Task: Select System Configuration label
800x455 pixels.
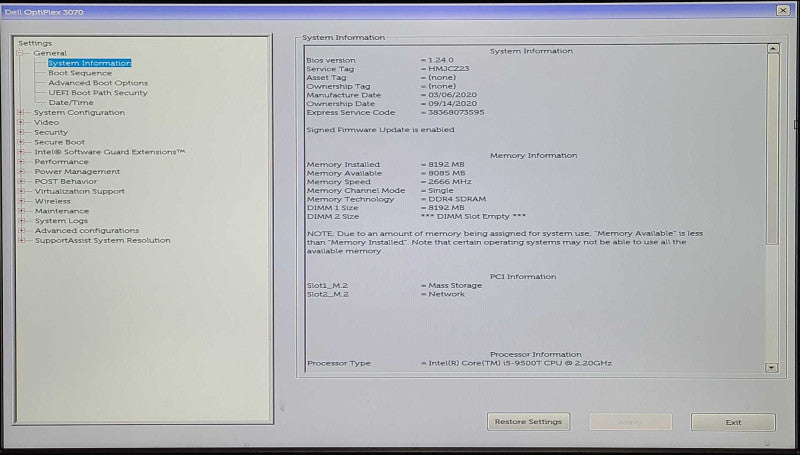Action: (79, 112)
